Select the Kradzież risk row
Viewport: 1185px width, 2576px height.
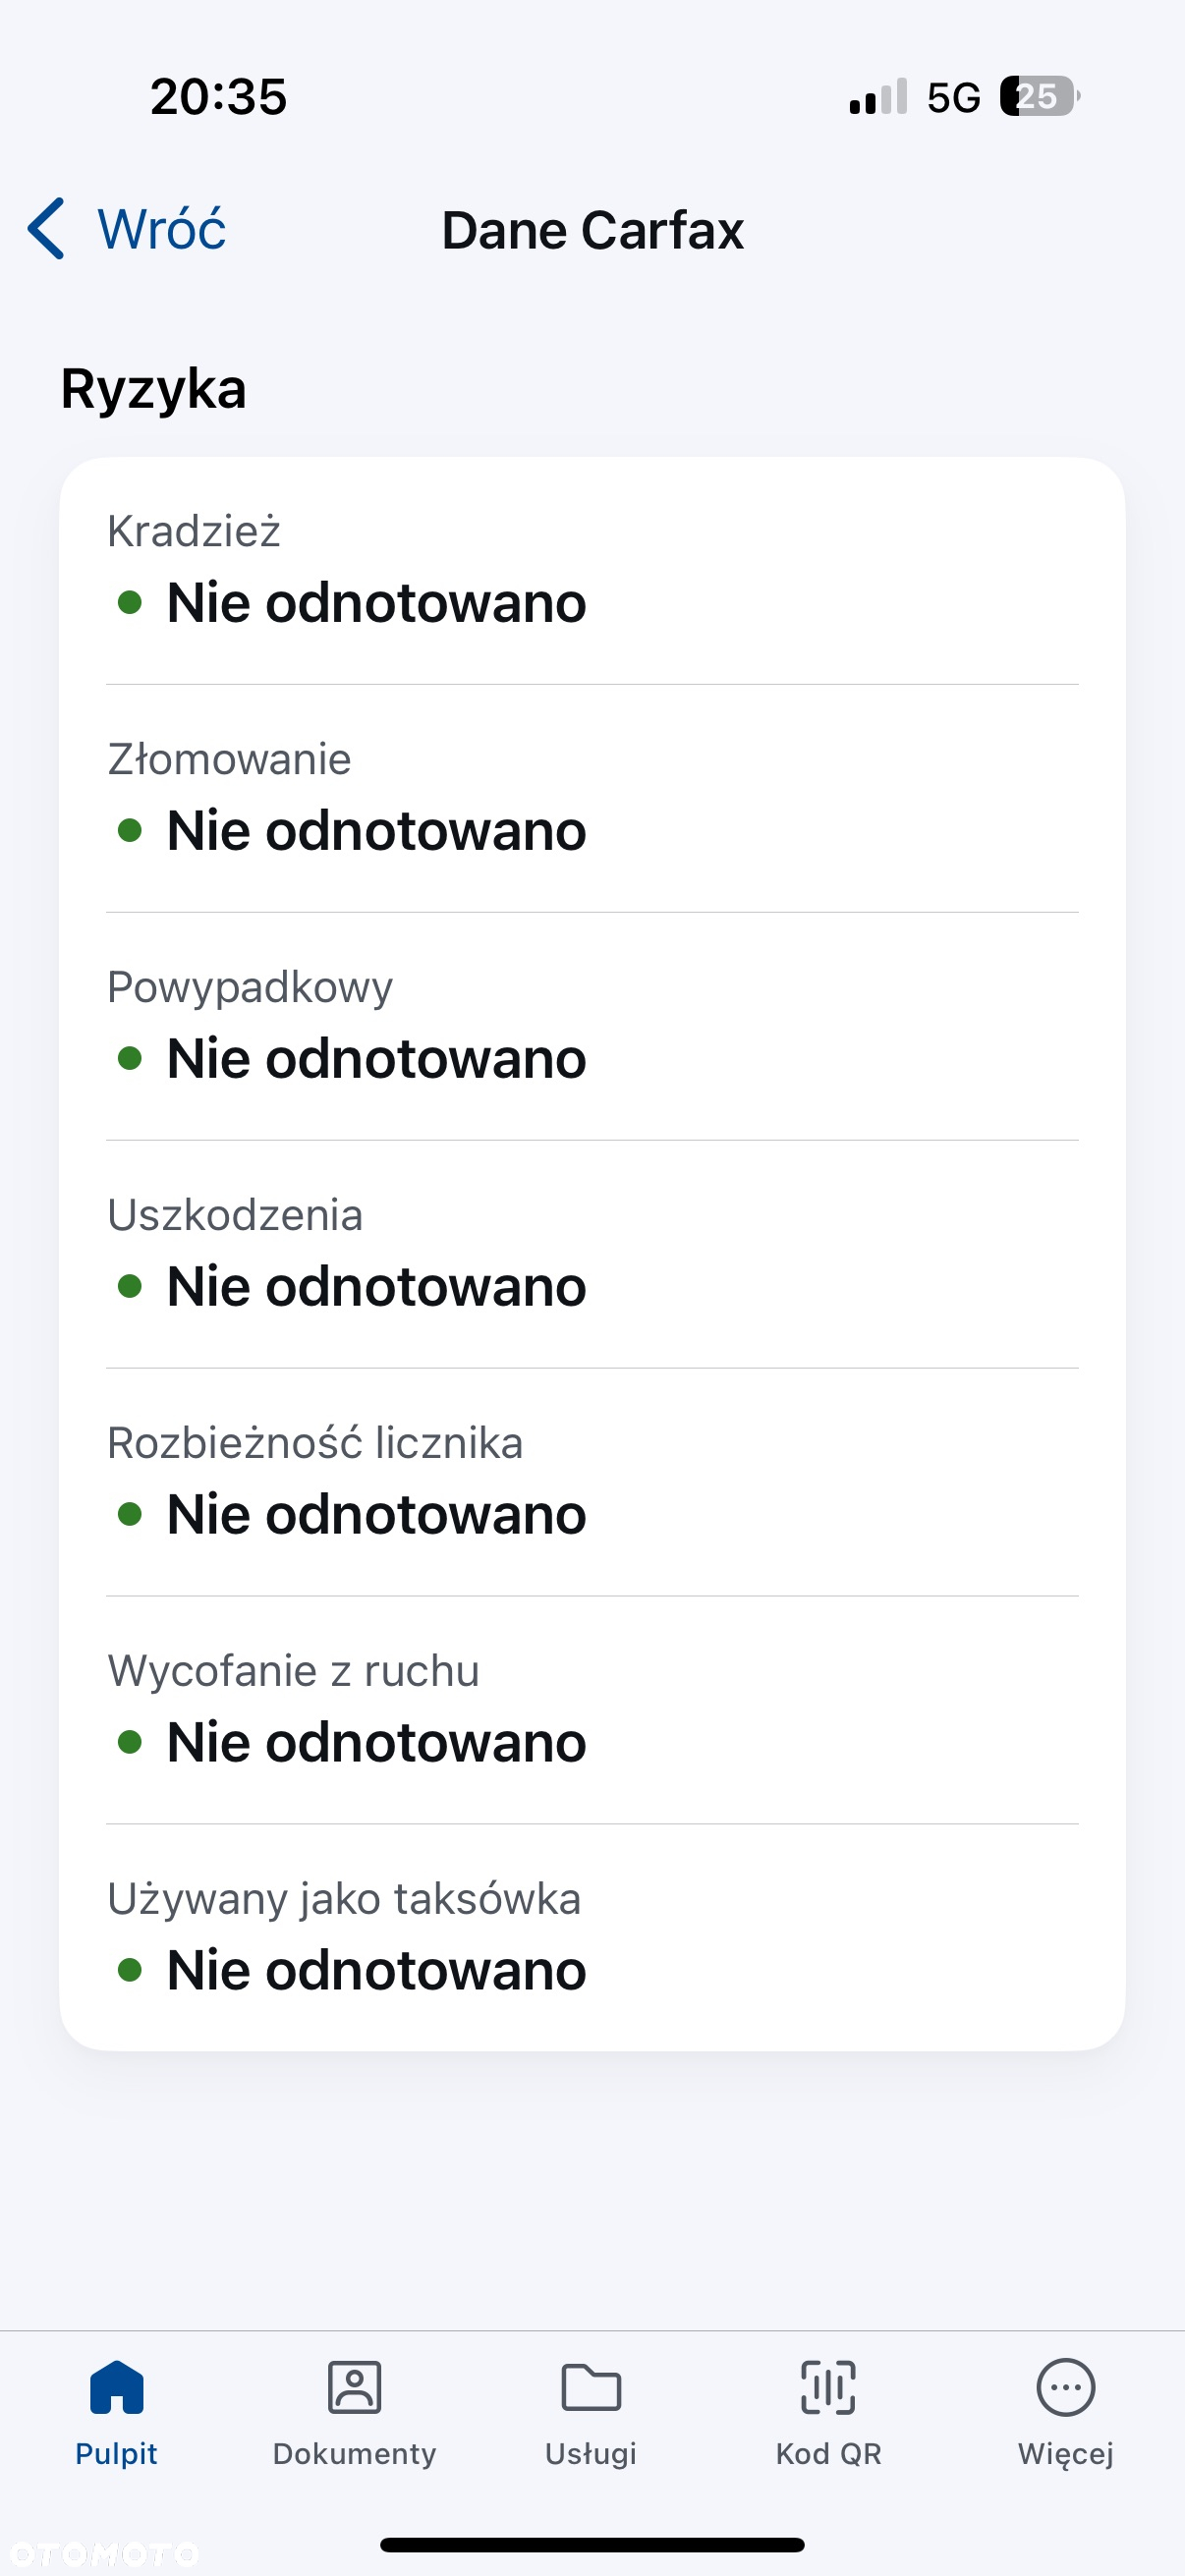[x=592, y=571]
